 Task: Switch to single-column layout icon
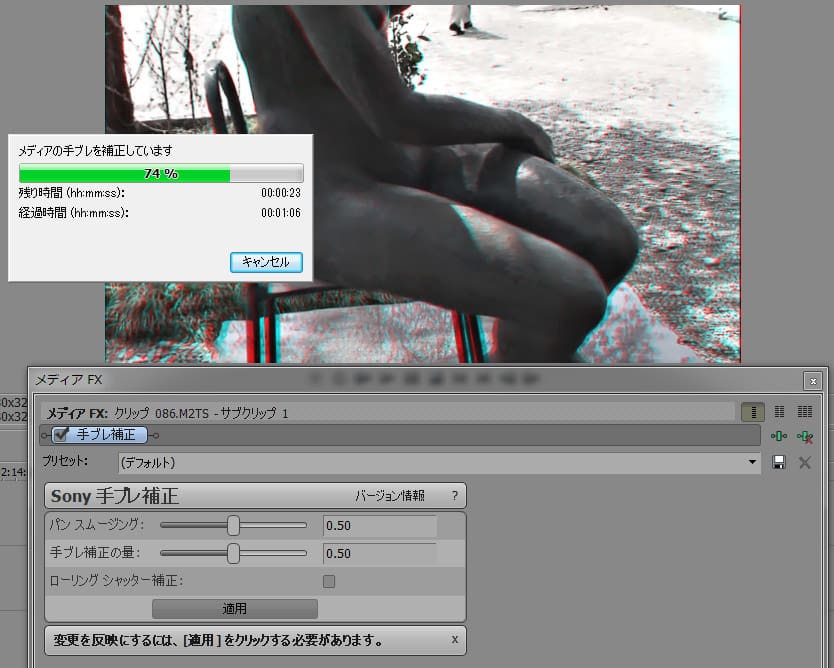pos(753,412)
